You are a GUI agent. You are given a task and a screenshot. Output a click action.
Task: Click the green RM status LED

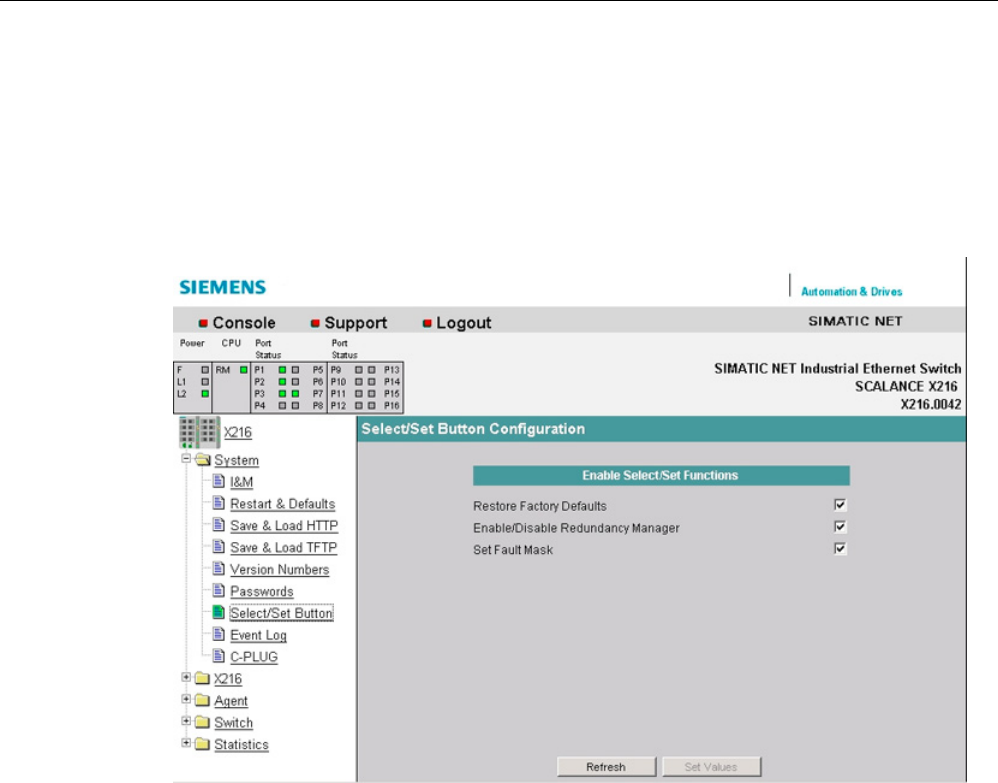(x=243, y=370)
